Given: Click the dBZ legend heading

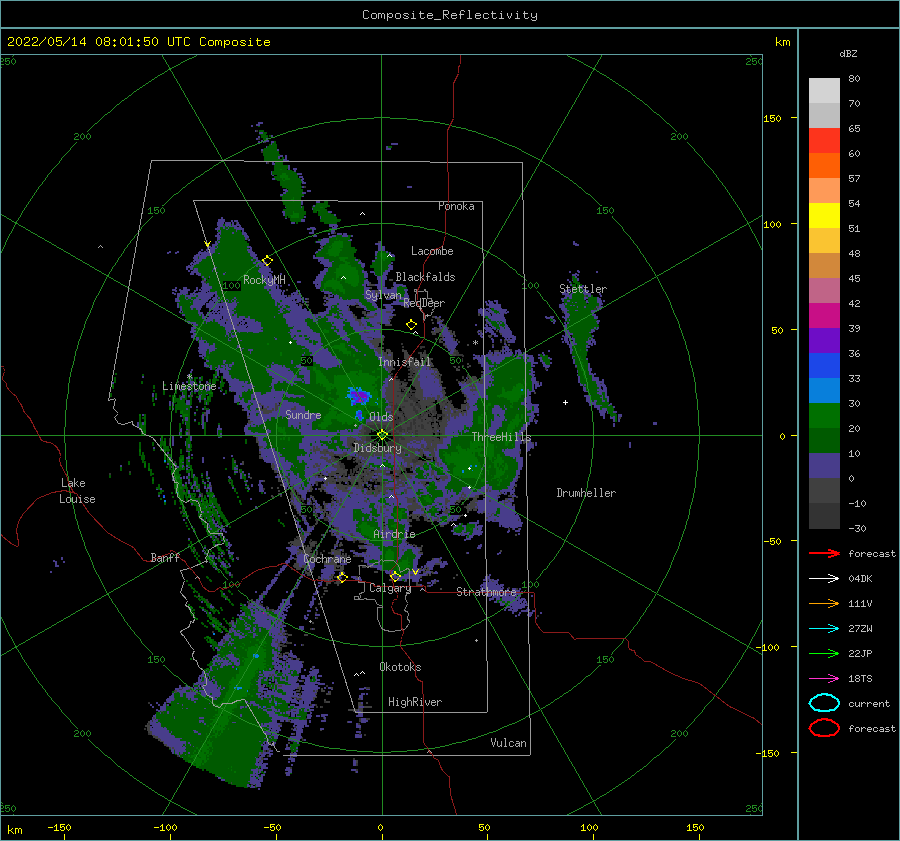Looking at the screenshot, I should [x=848, y=53].
